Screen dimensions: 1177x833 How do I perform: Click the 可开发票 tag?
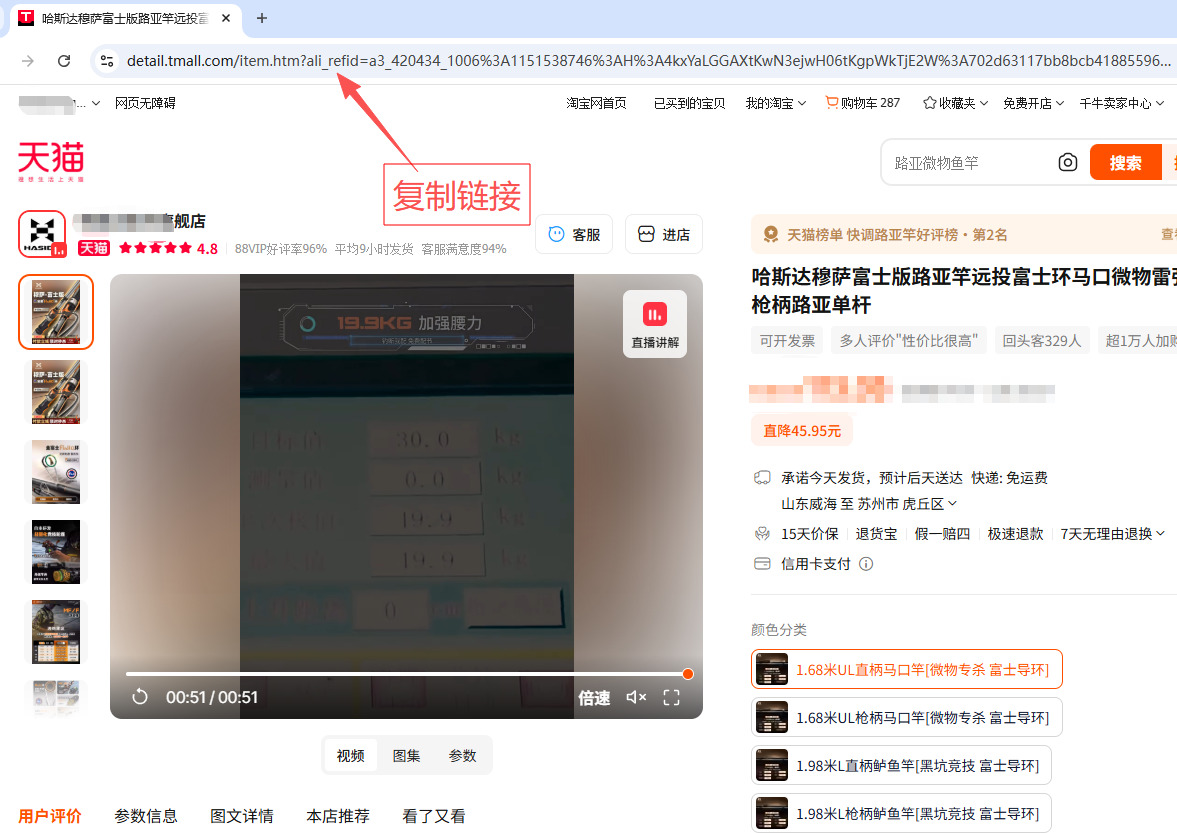click(787, 341)
